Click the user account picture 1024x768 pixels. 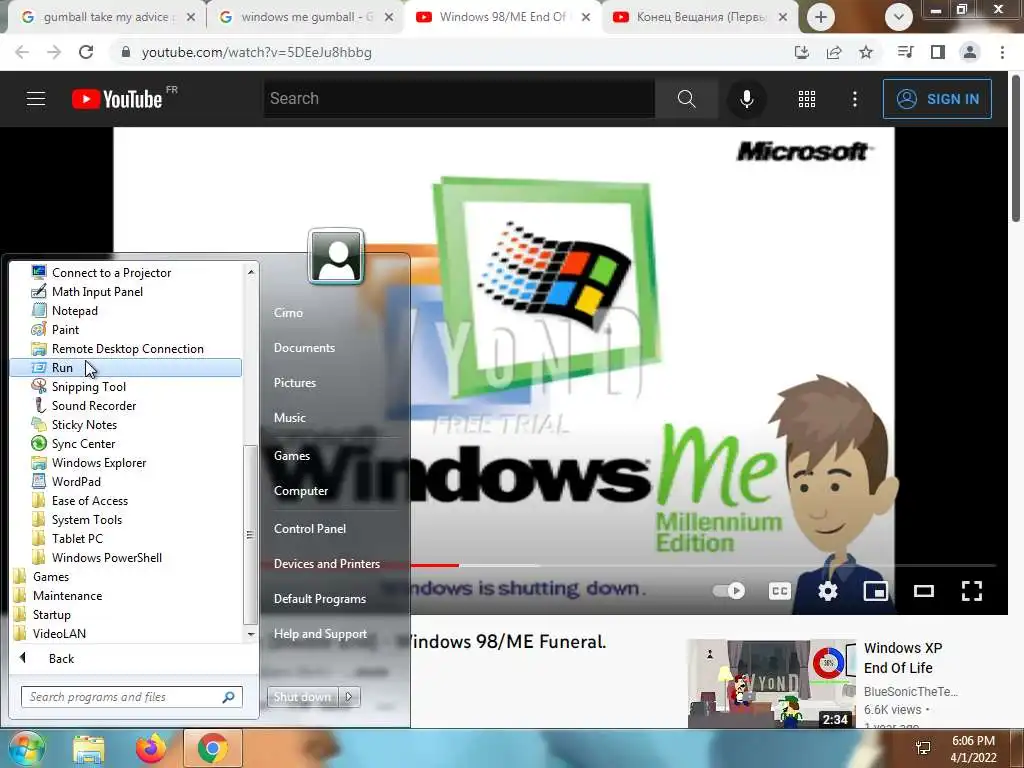point(336,256)
